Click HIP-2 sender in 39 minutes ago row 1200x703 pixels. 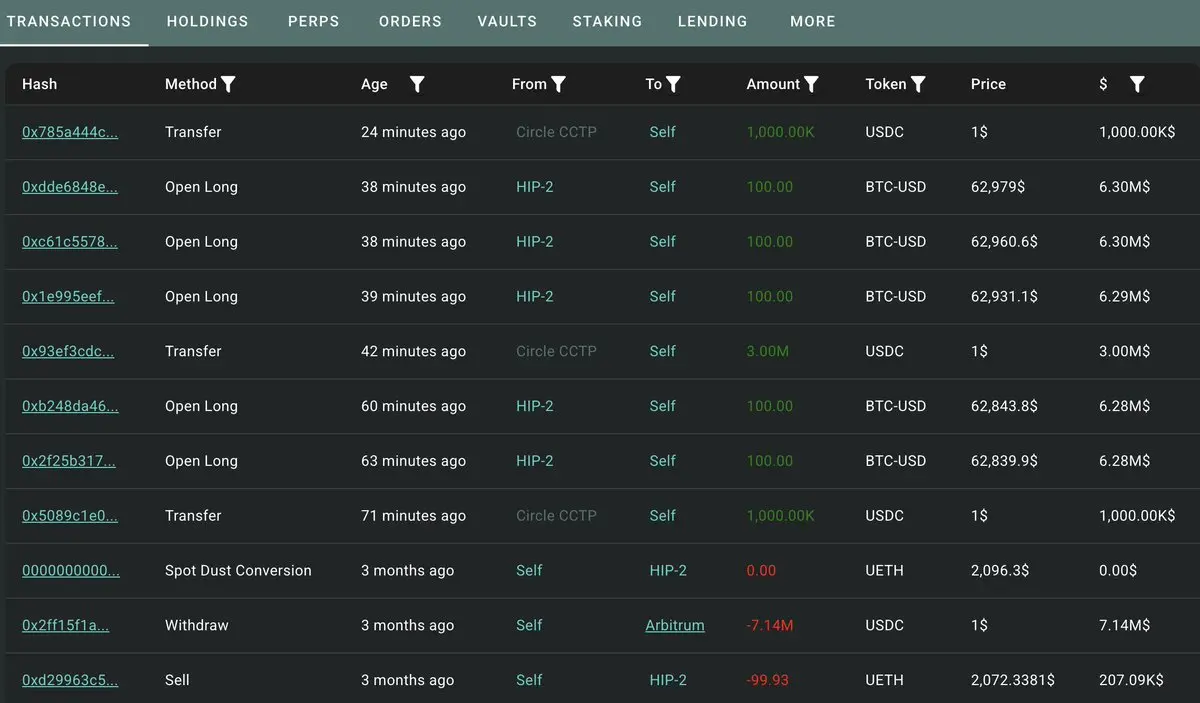pyautogui.click(x=534, y=297)
